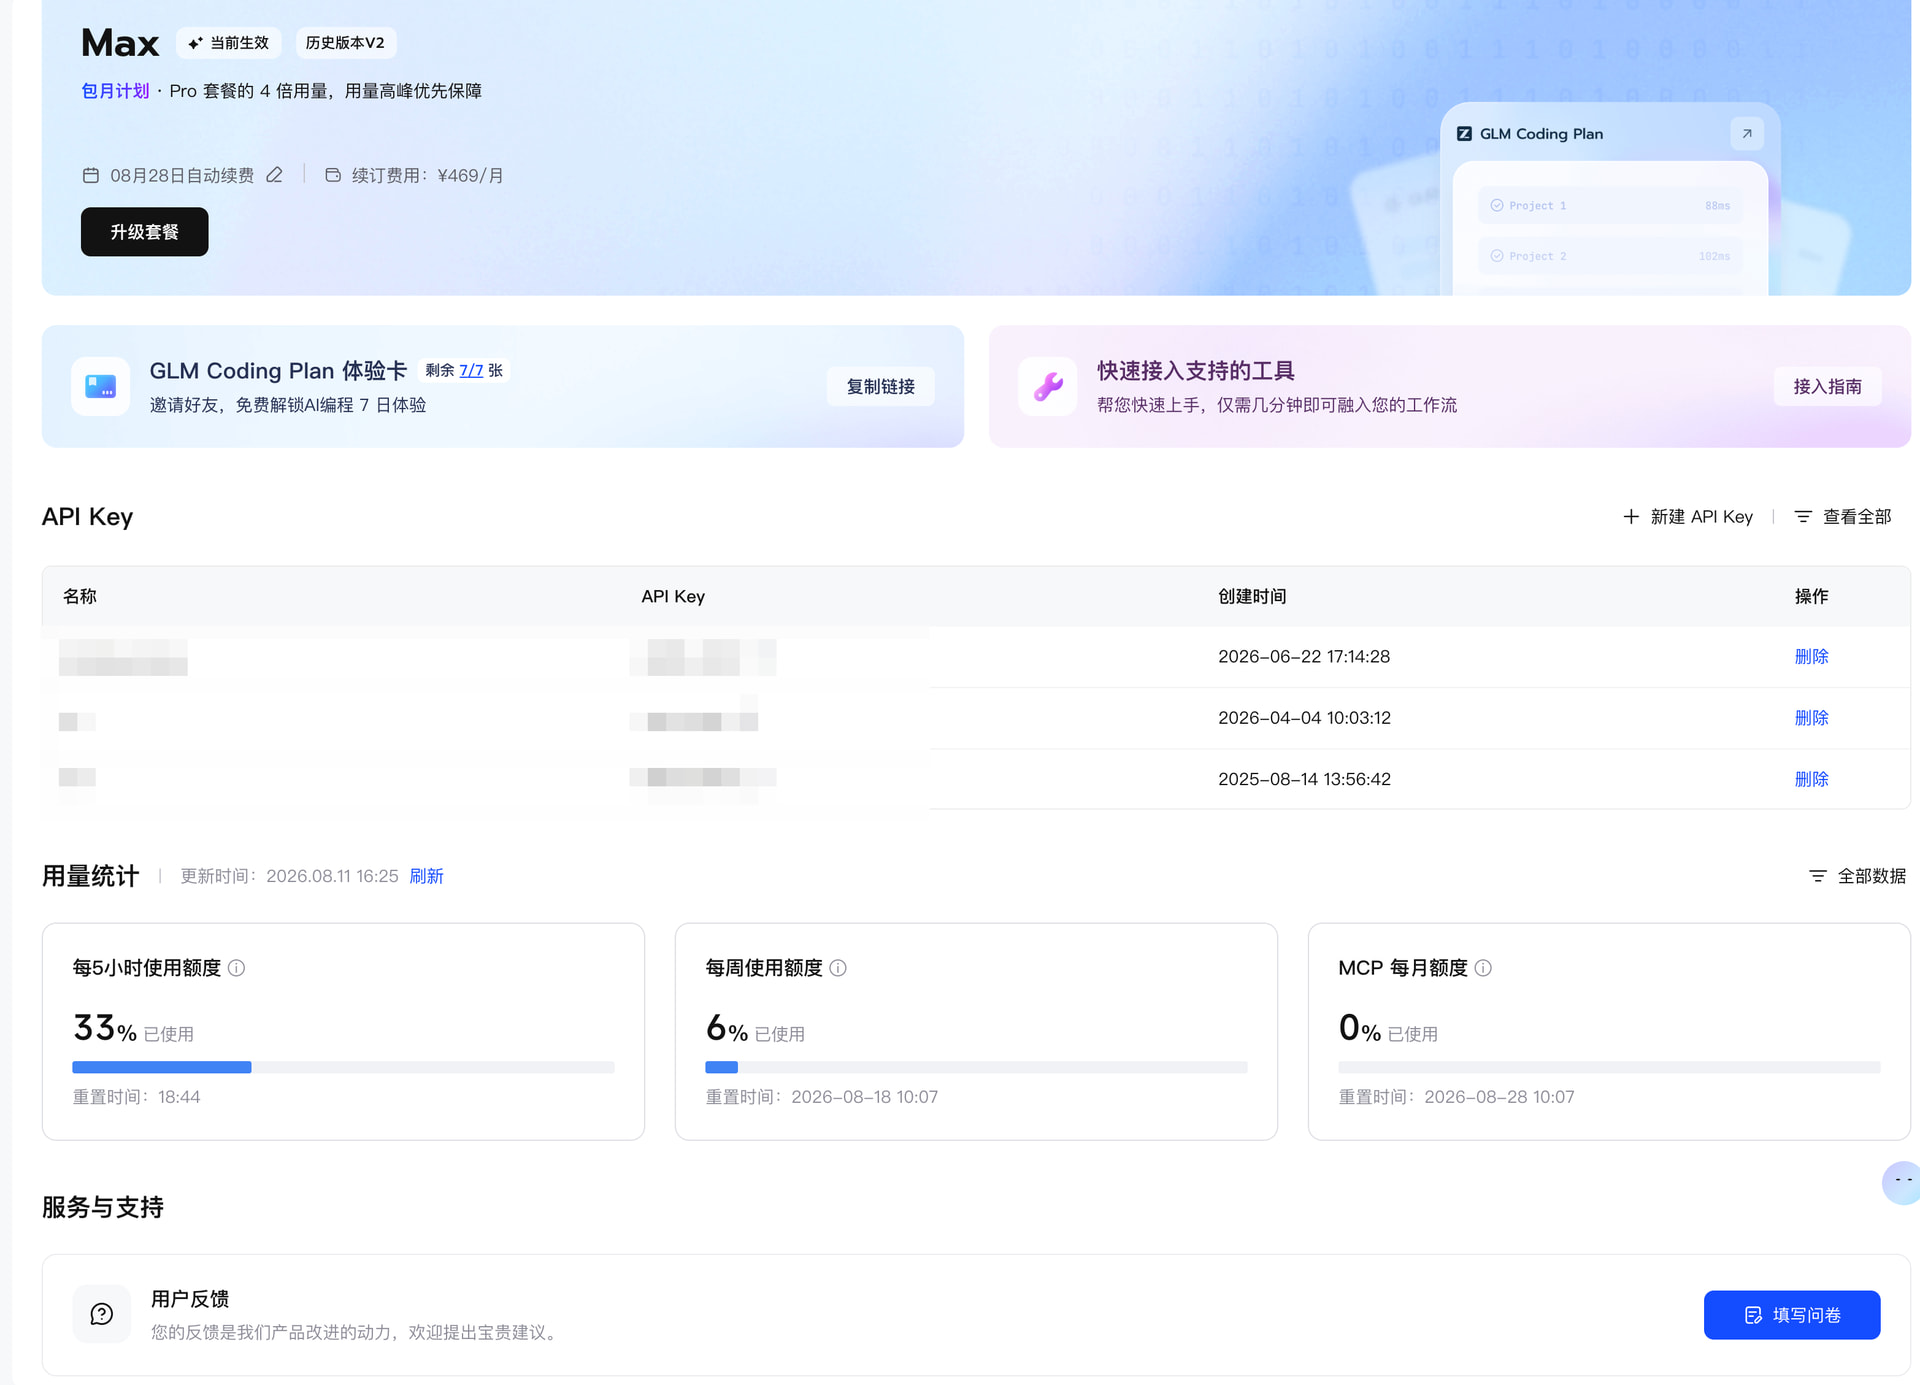The image size is (1920, 1385).
Task: View all API keys with 查看全部
Action: click(1843, 517)
